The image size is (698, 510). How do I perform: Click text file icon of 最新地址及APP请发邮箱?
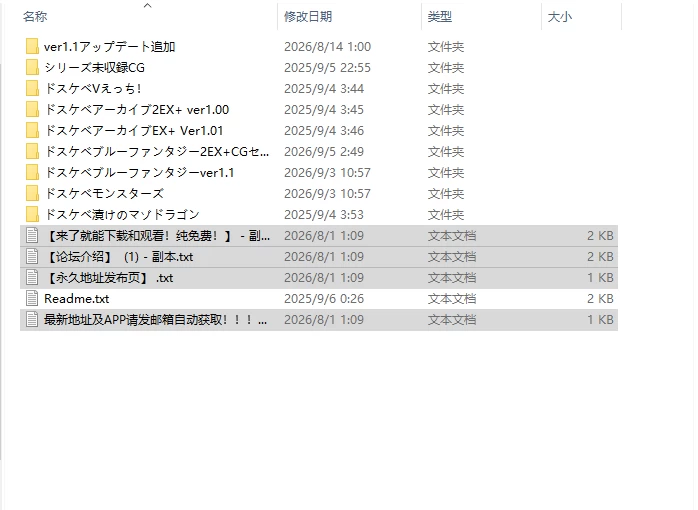point(32,320)
